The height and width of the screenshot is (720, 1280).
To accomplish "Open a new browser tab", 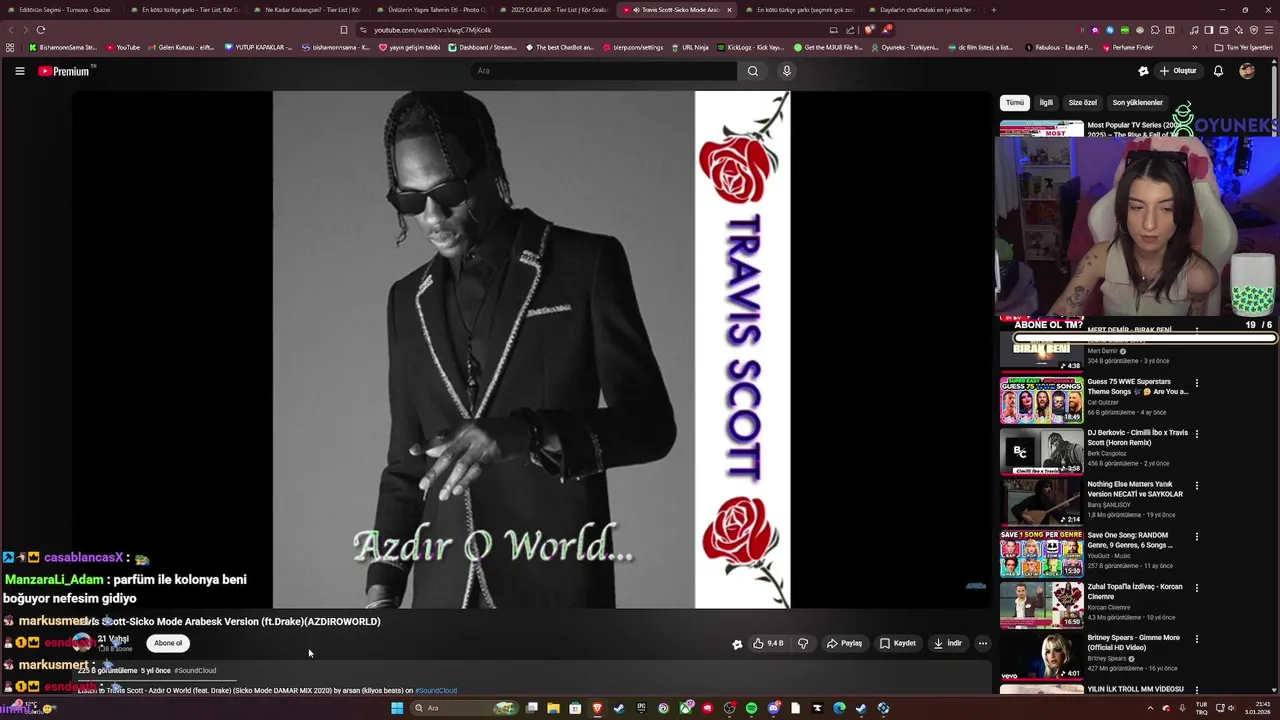I will [993, 10].
